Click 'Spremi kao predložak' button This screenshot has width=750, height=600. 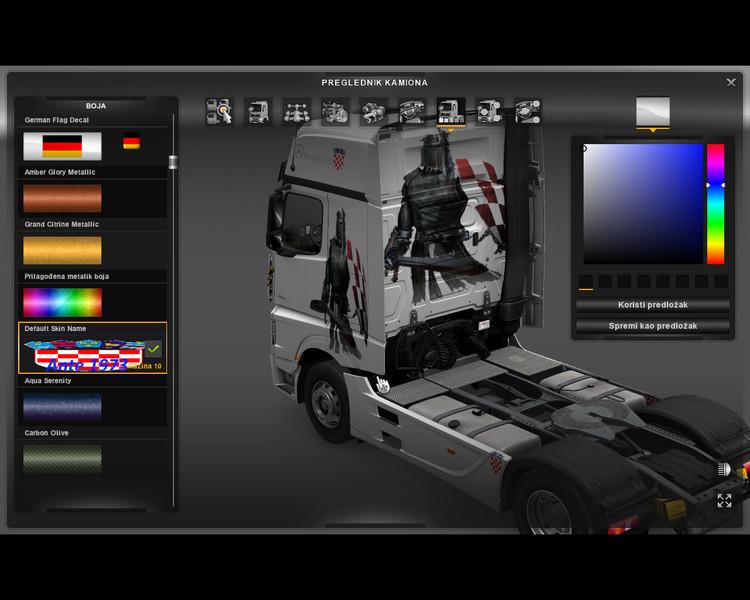[x=654, y=326]
